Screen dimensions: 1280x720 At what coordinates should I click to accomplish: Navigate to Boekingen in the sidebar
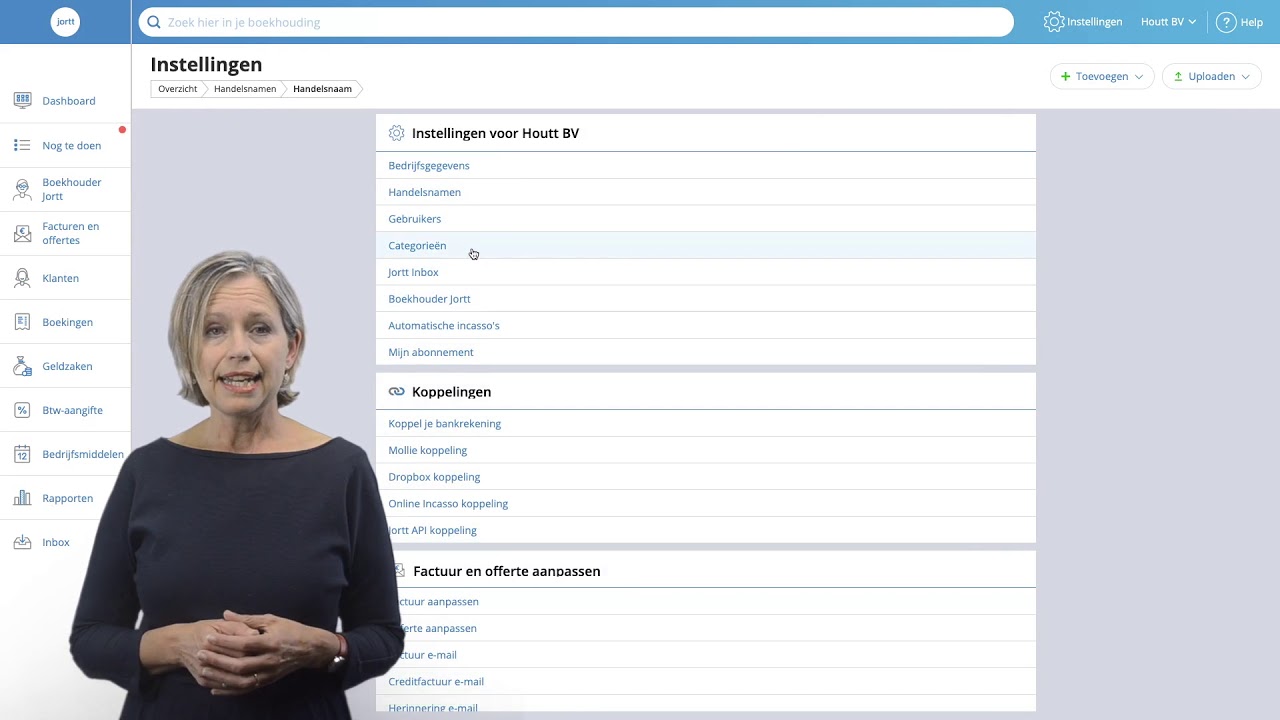point(68,322)
